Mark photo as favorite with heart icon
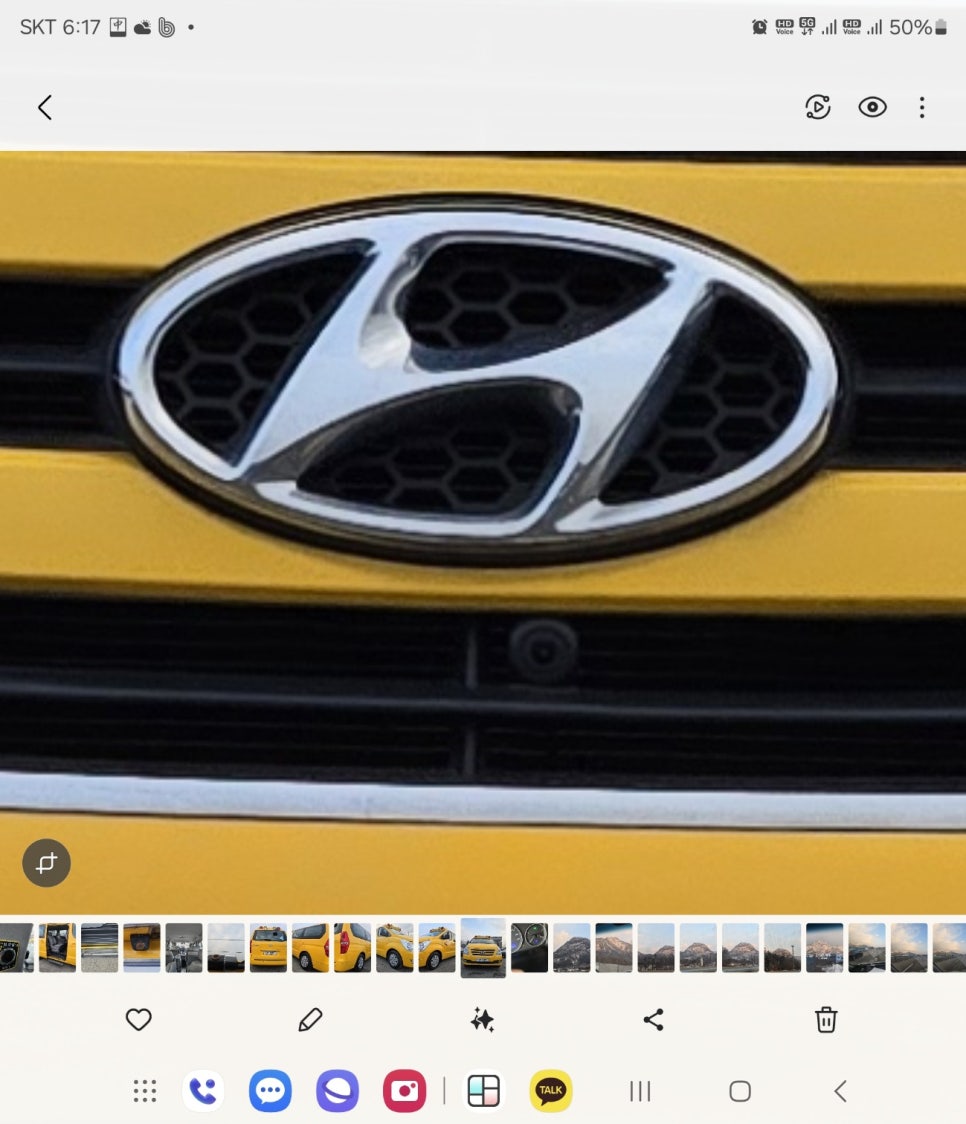The height and width of the screenshot is (1124, 966). pyautogui.click(x=138, y=1019)
